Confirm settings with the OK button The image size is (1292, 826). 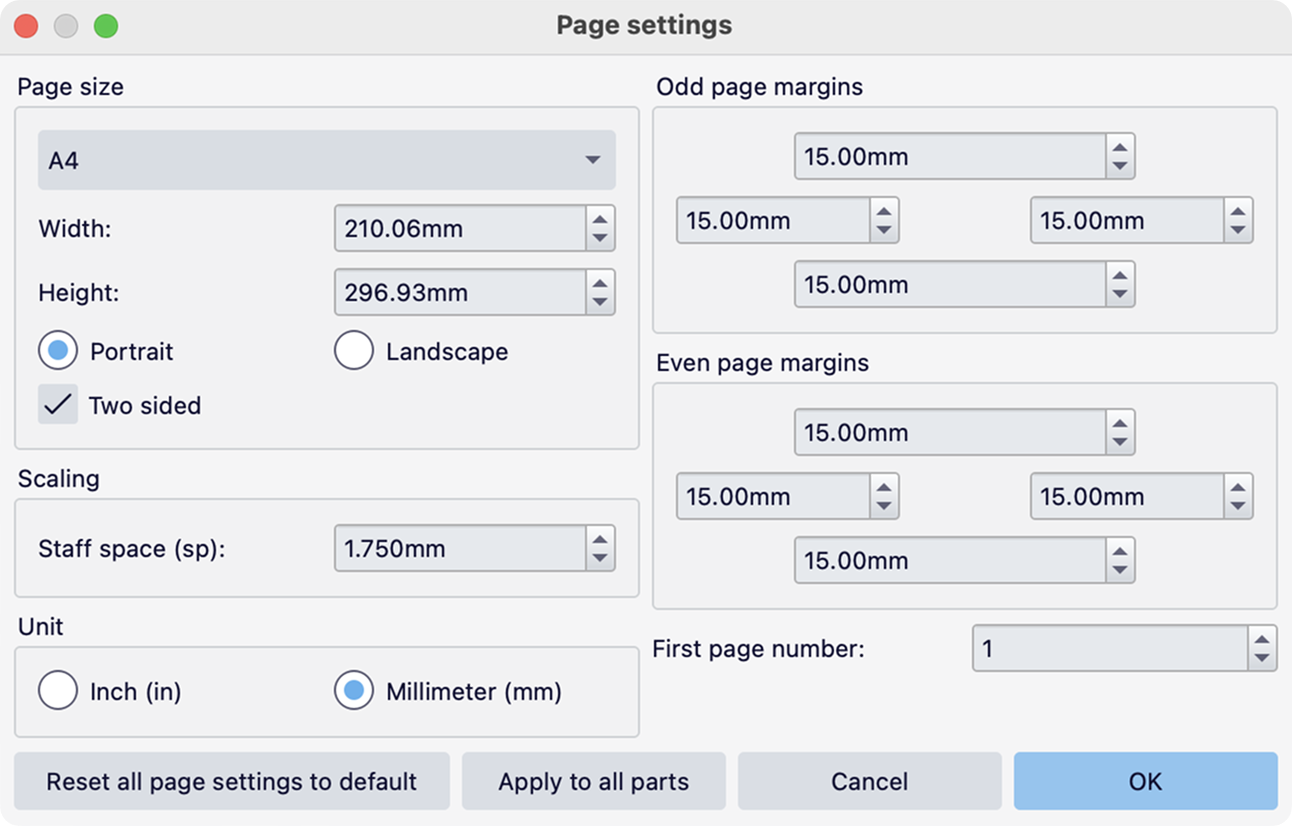pyautogui.click(x=1145, y=781)
